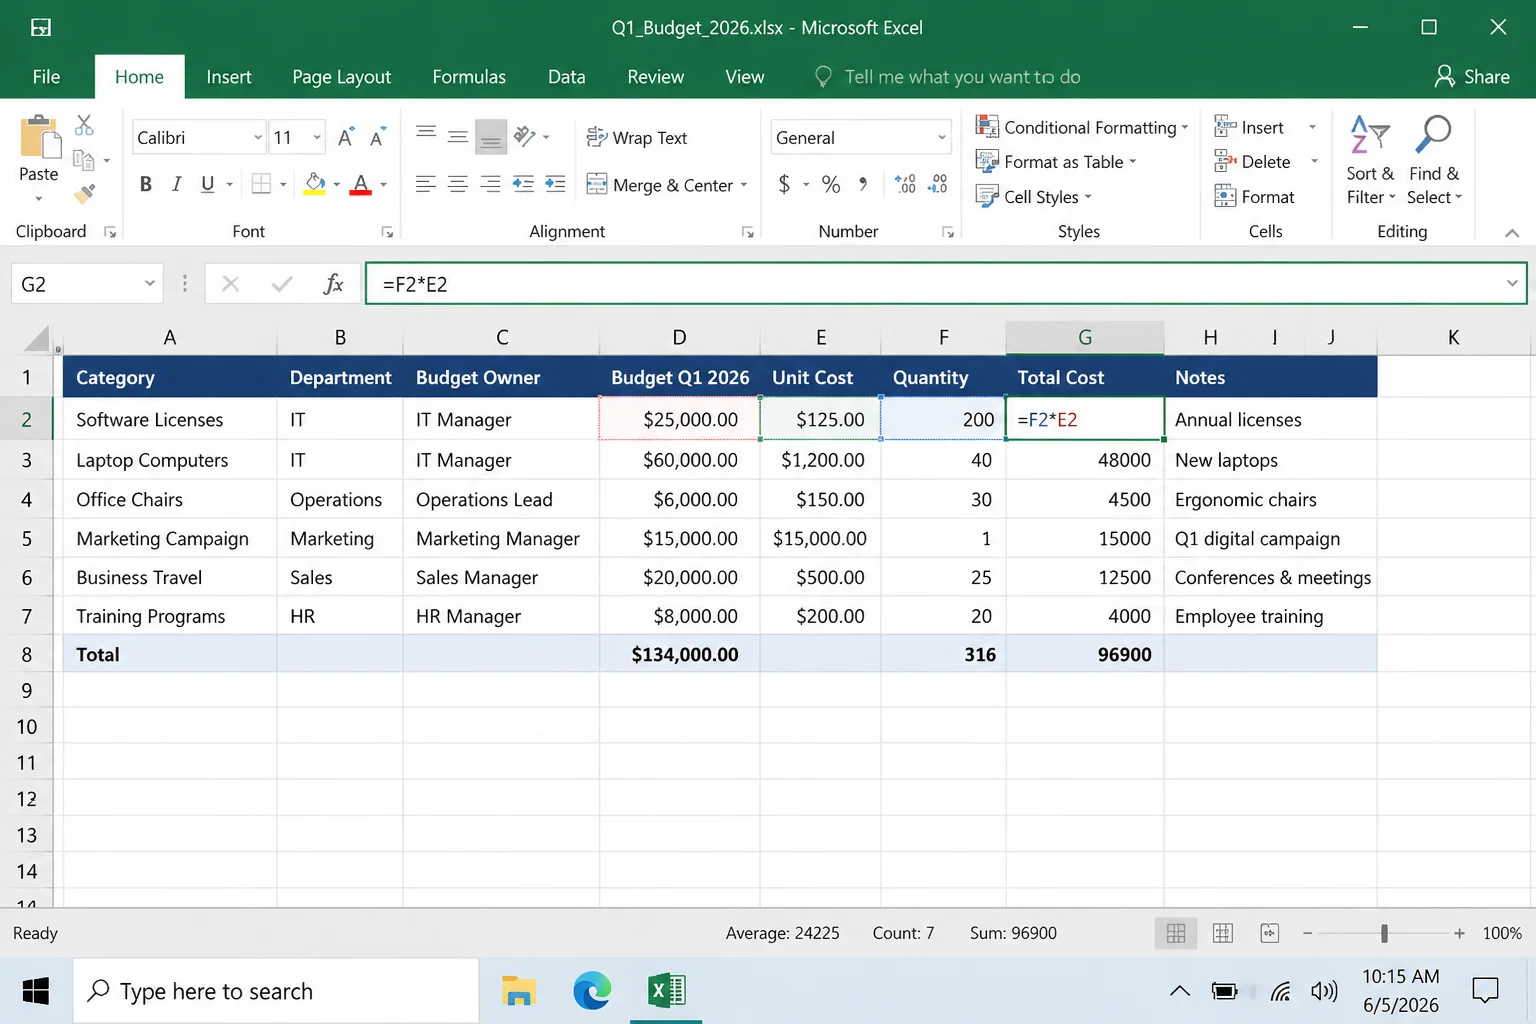Open Format as Table gallery
Screen dimensions: 1536x1024
(1056, 162)
